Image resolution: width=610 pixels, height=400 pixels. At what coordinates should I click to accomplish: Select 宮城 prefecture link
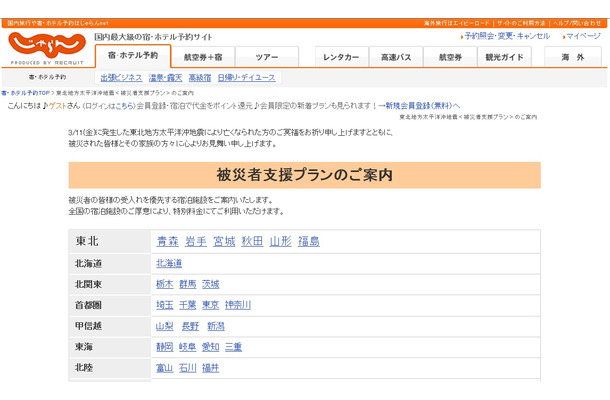[x=224, y=241]
